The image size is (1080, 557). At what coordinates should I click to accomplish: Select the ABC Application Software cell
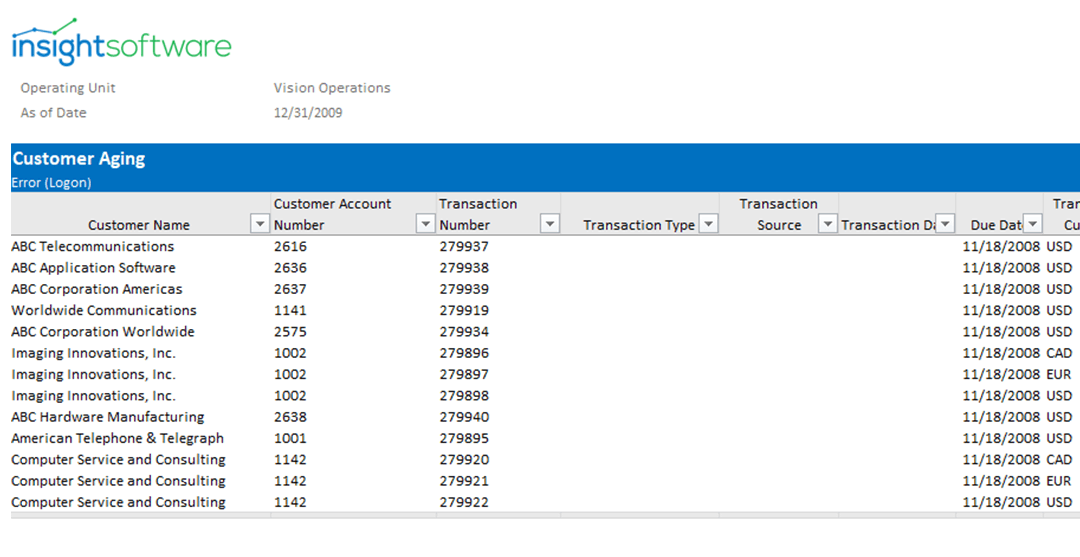(x=93, y=268)
